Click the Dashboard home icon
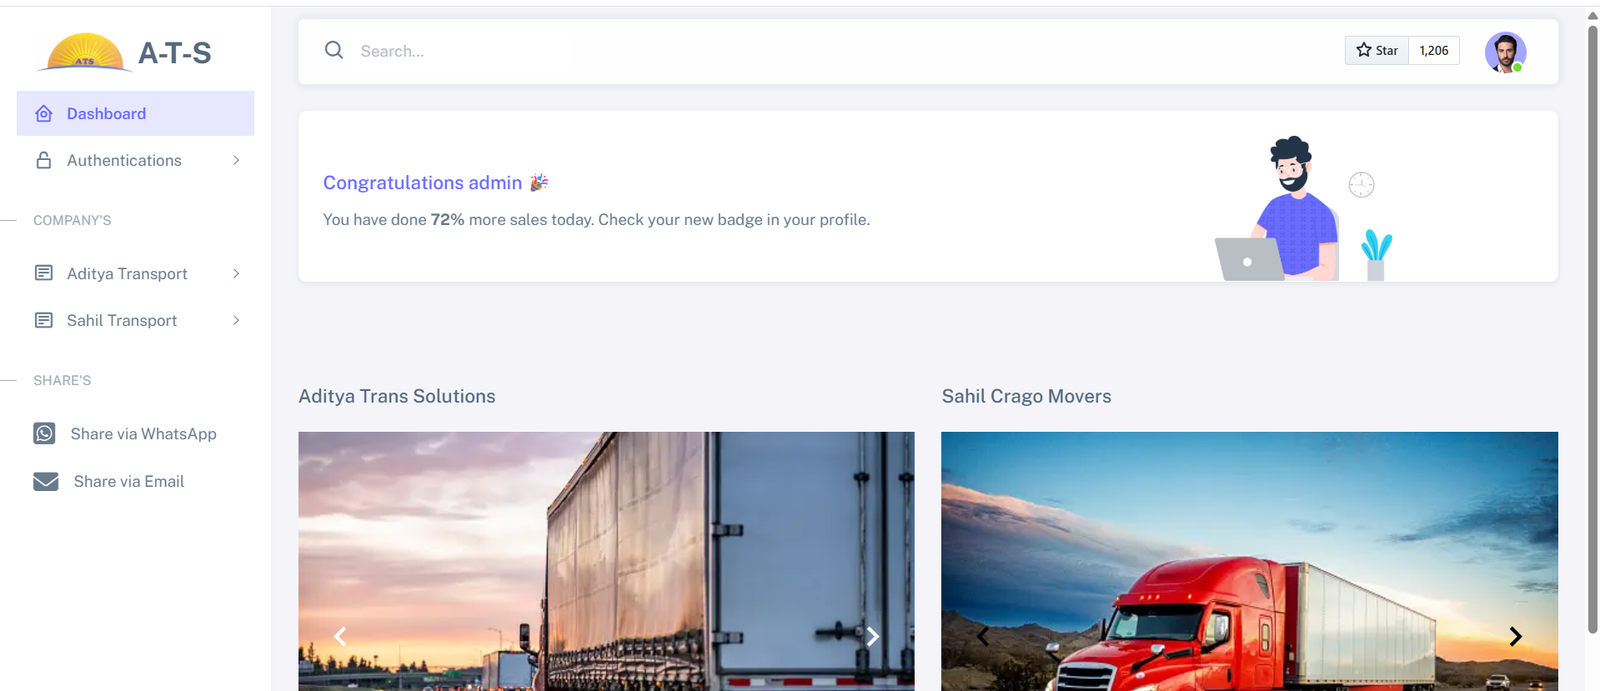Image resolution: width=1600 pixels, height=691 pixels. click(x=44, y=114)
